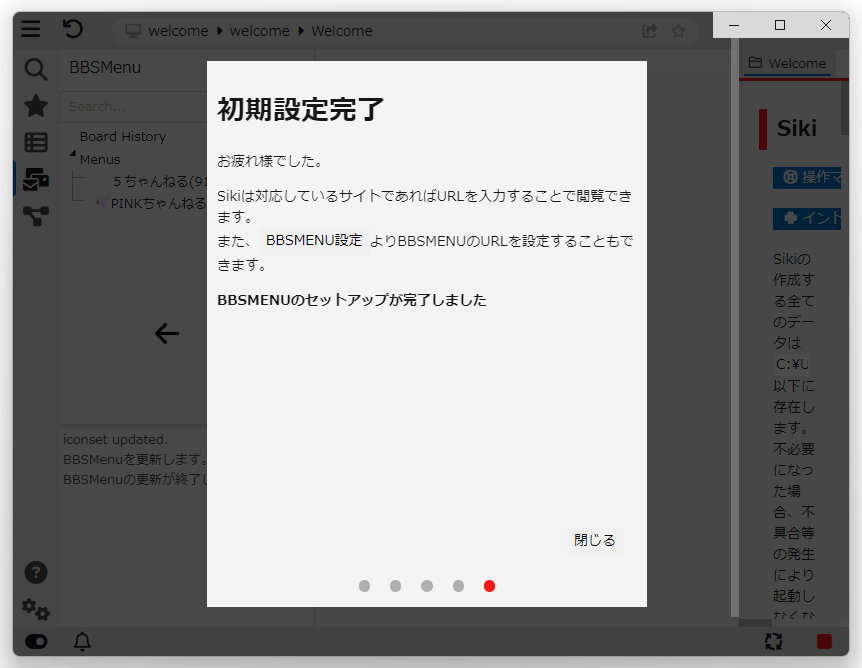
Task: Select the BBSMenu boards icon in sidebar
Action: pyautogui.click(x=36, y=179)
